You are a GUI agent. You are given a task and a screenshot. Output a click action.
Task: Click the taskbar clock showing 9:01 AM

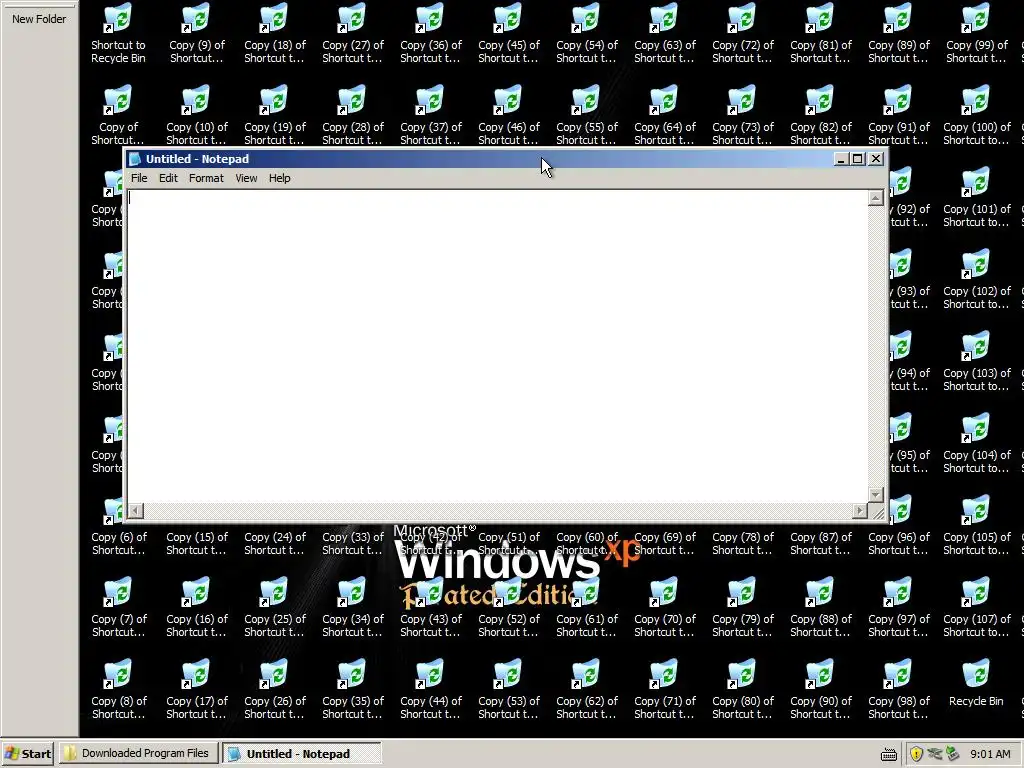click(x=990, y=754)
